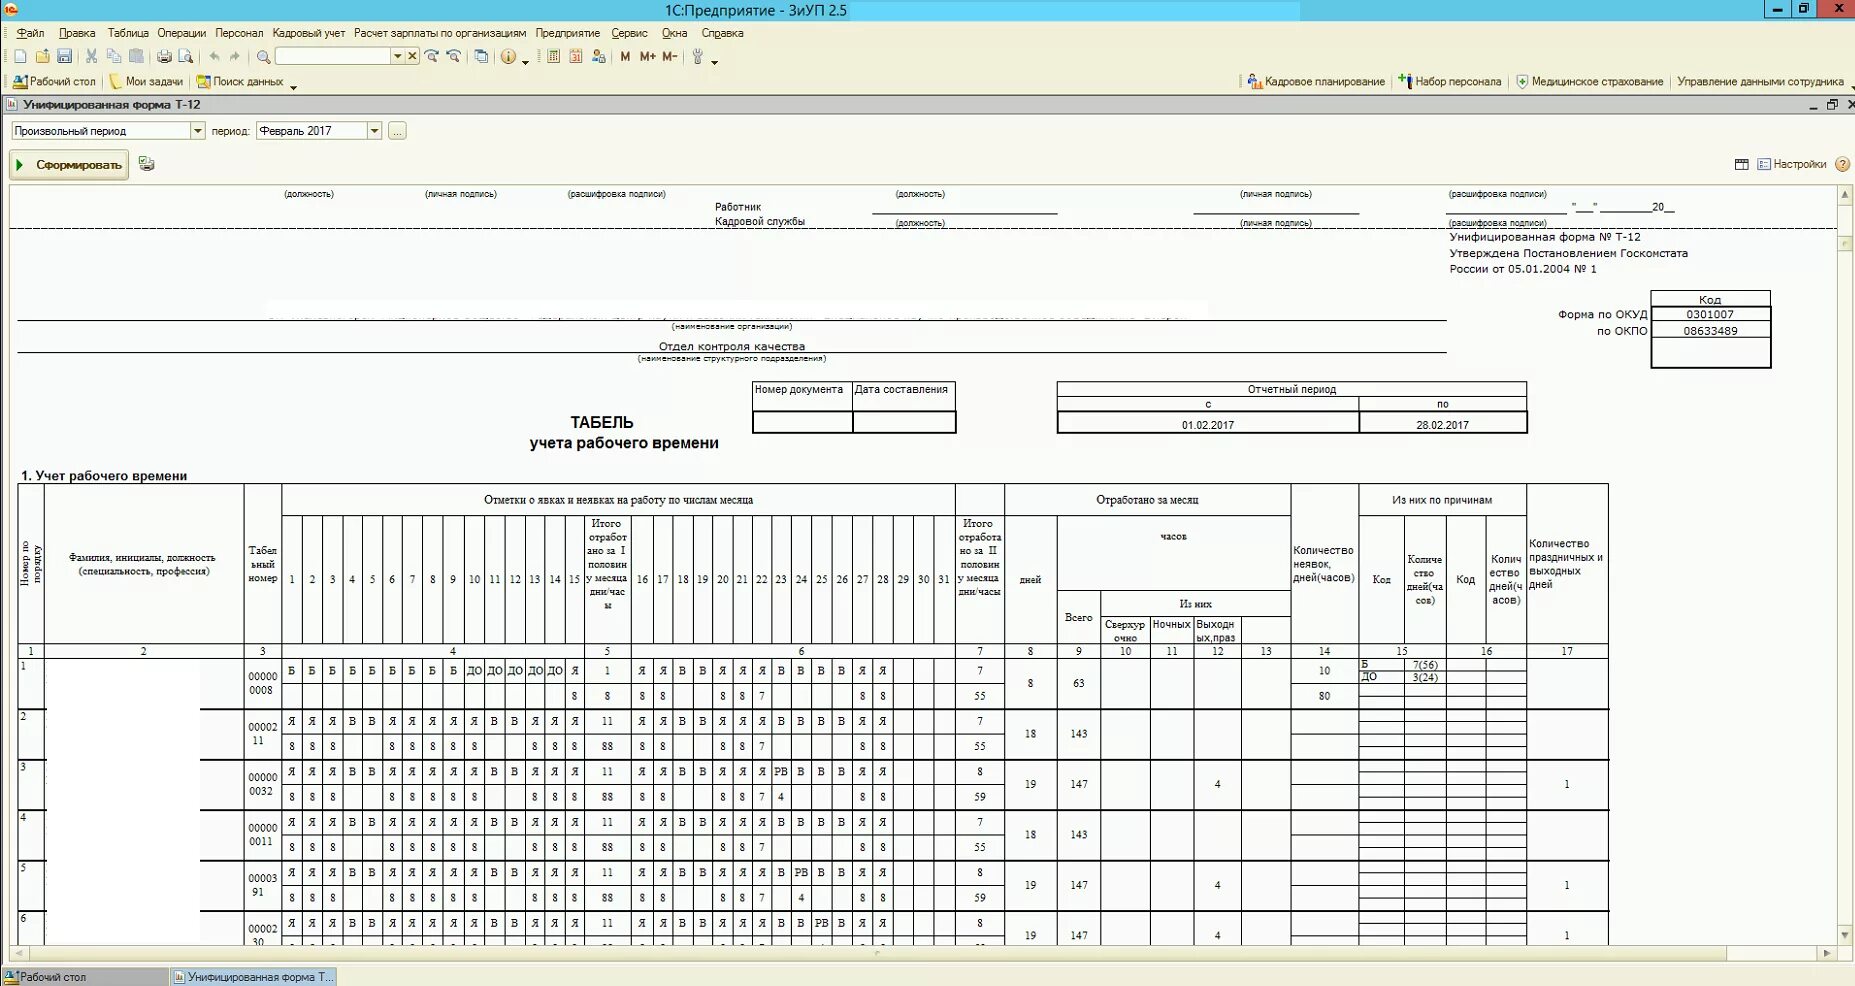The height and width of the screenshot is (986, 1855).
Task: Clear the search field with X icon
Action: point(412,57)
